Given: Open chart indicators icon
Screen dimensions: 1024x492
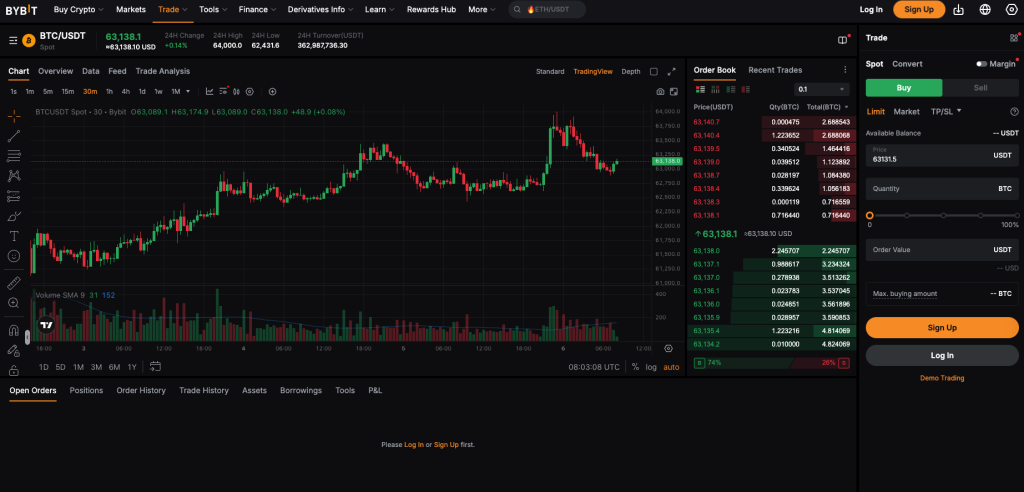Looking at the screenshot, I should [x=210, y=91].
